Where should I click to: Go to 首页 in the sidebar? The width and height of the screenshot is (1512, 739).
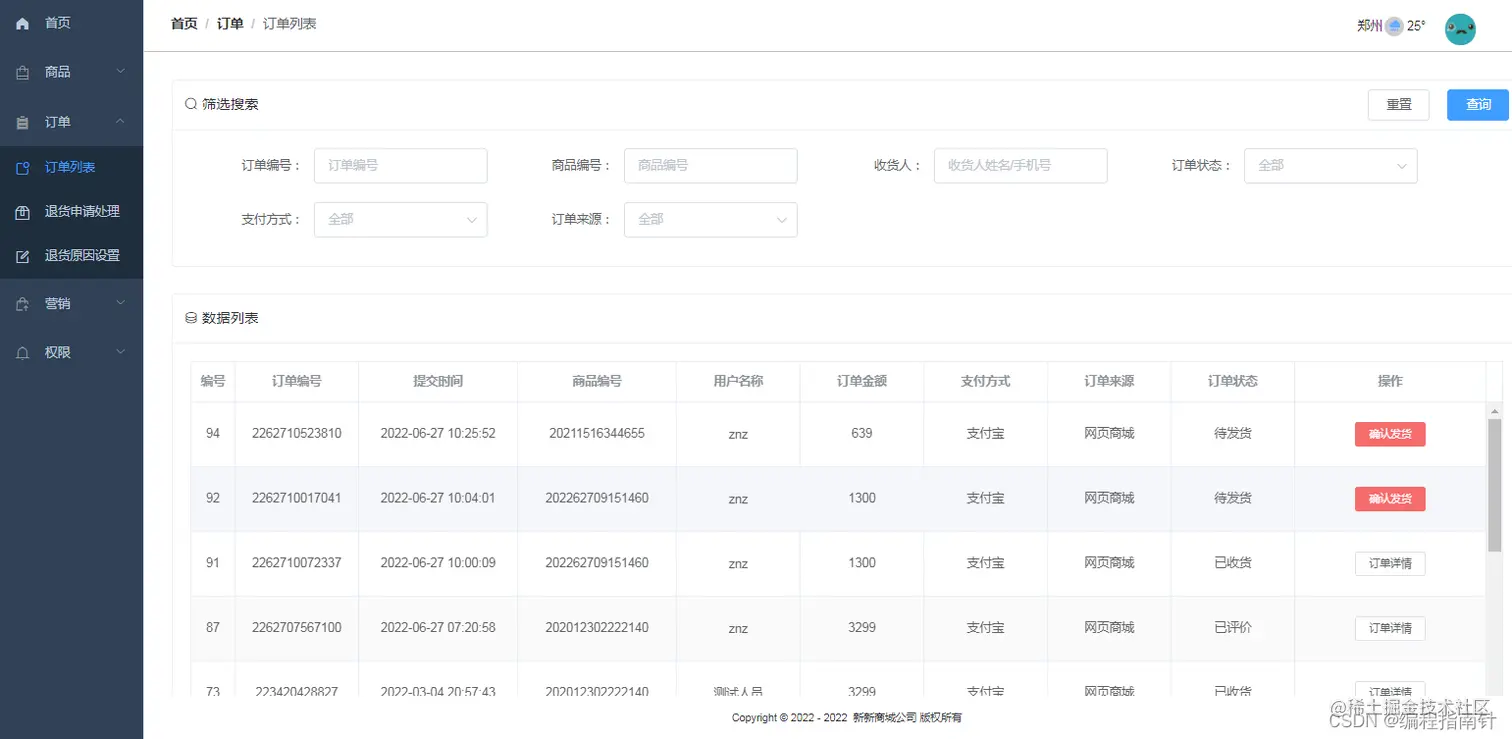(x=71, y=23)
